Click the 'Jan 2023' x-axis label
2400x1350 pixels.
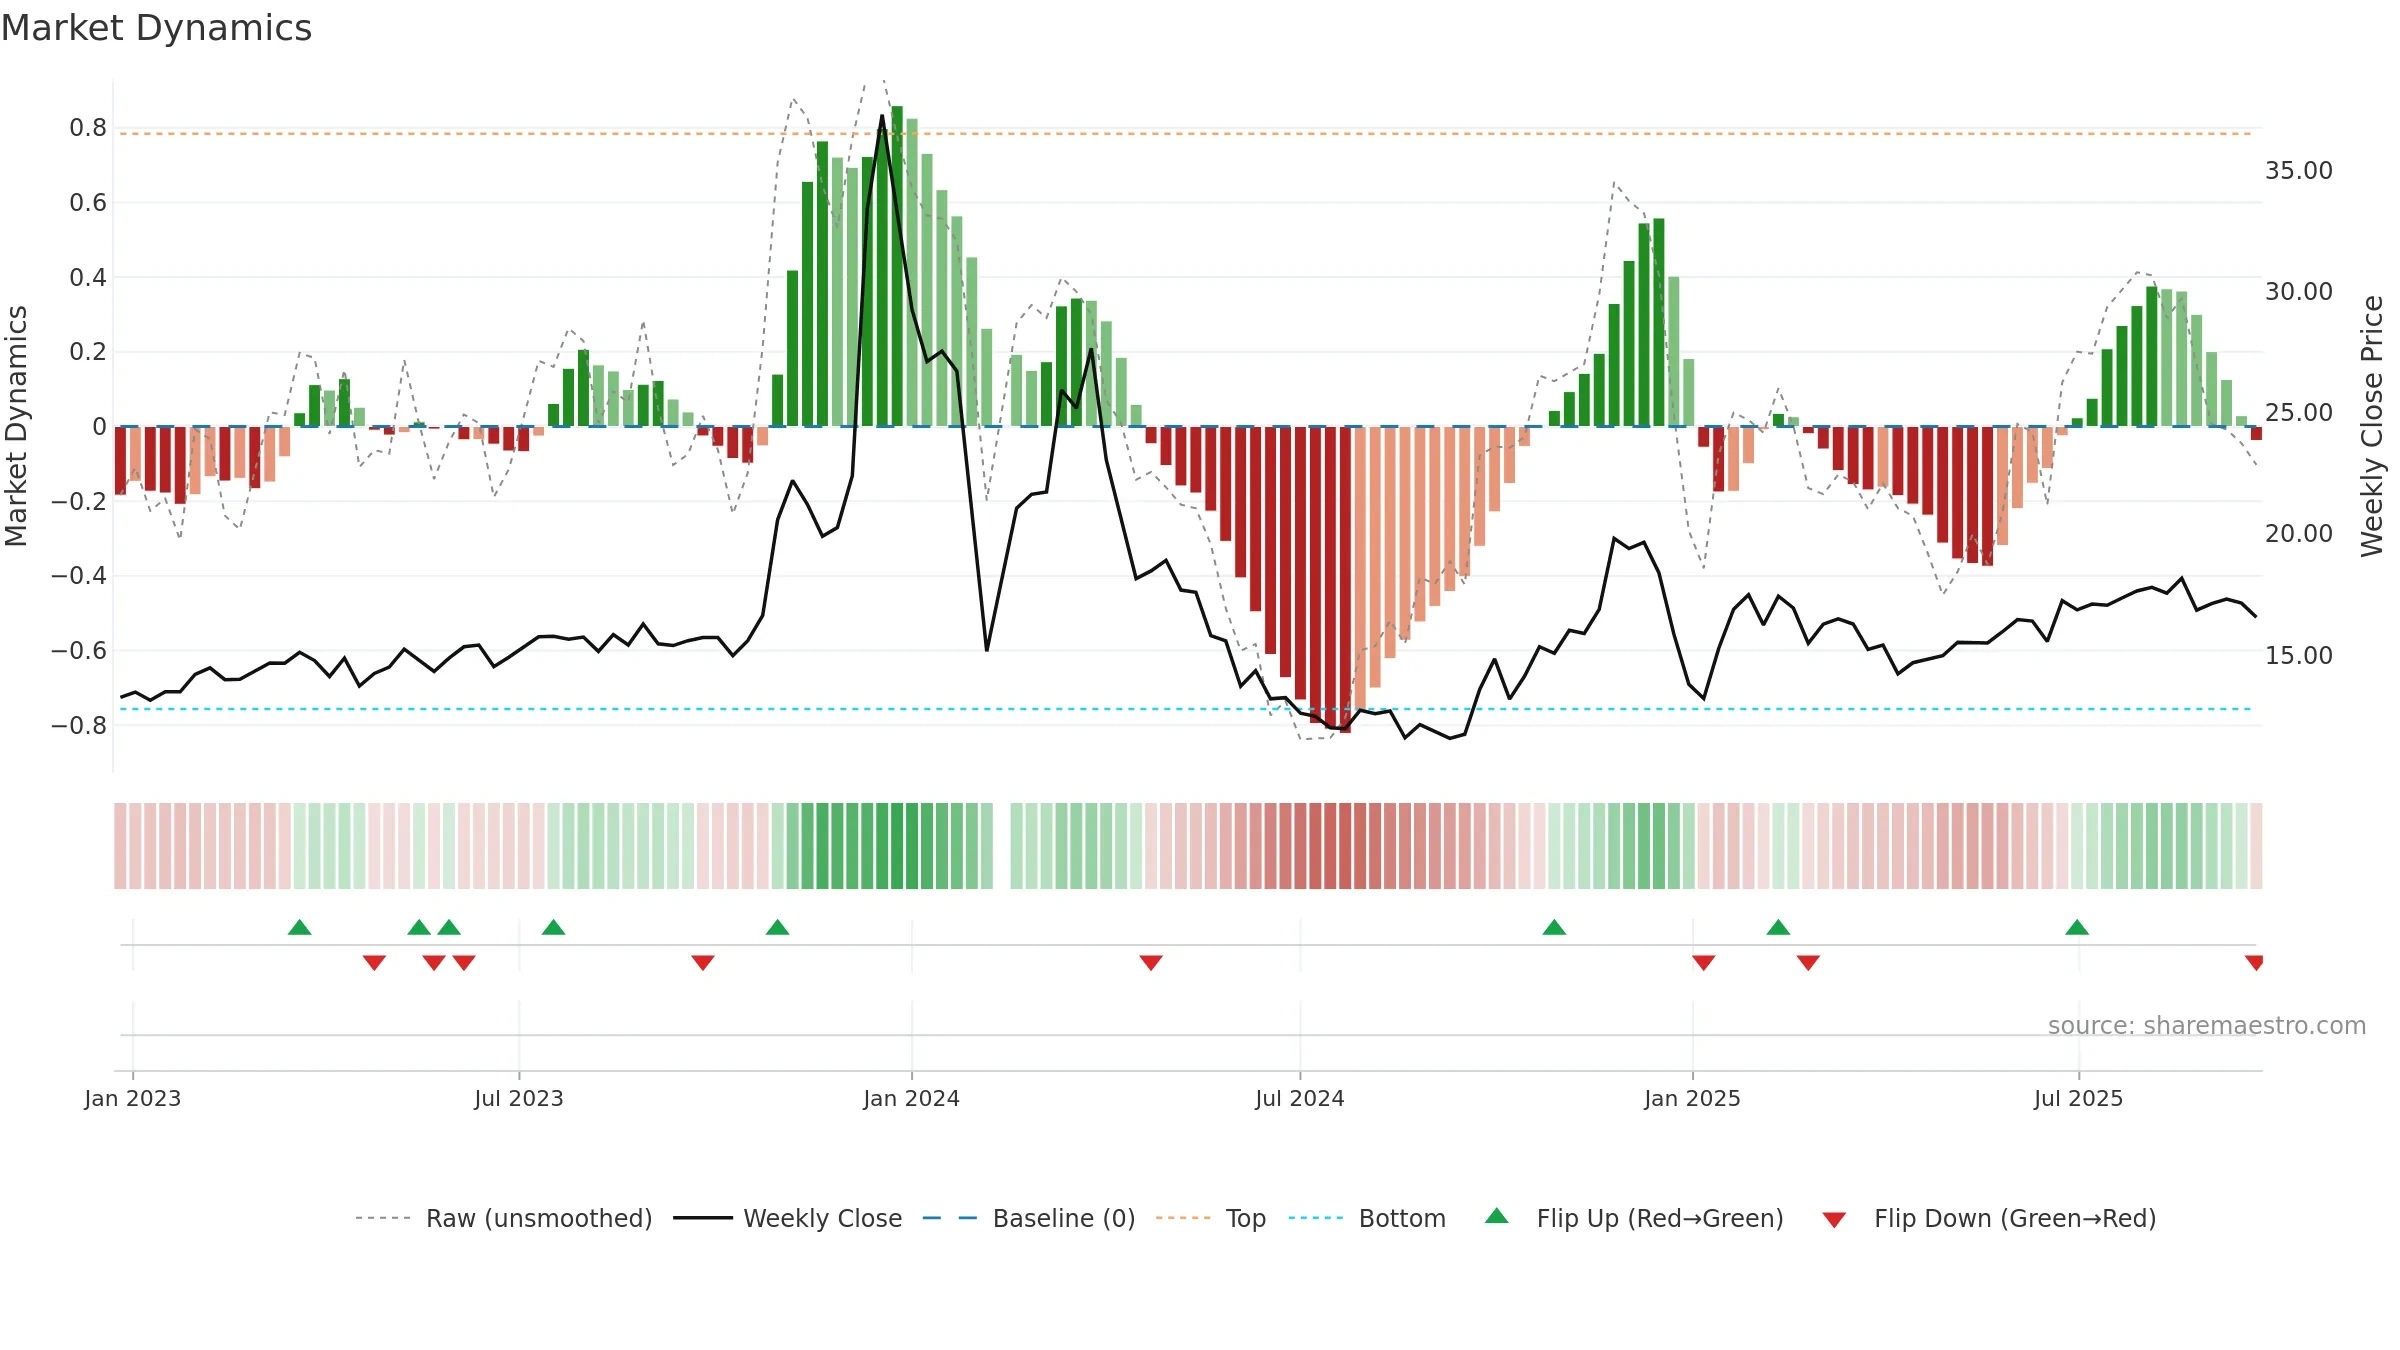coord(133,1098)
